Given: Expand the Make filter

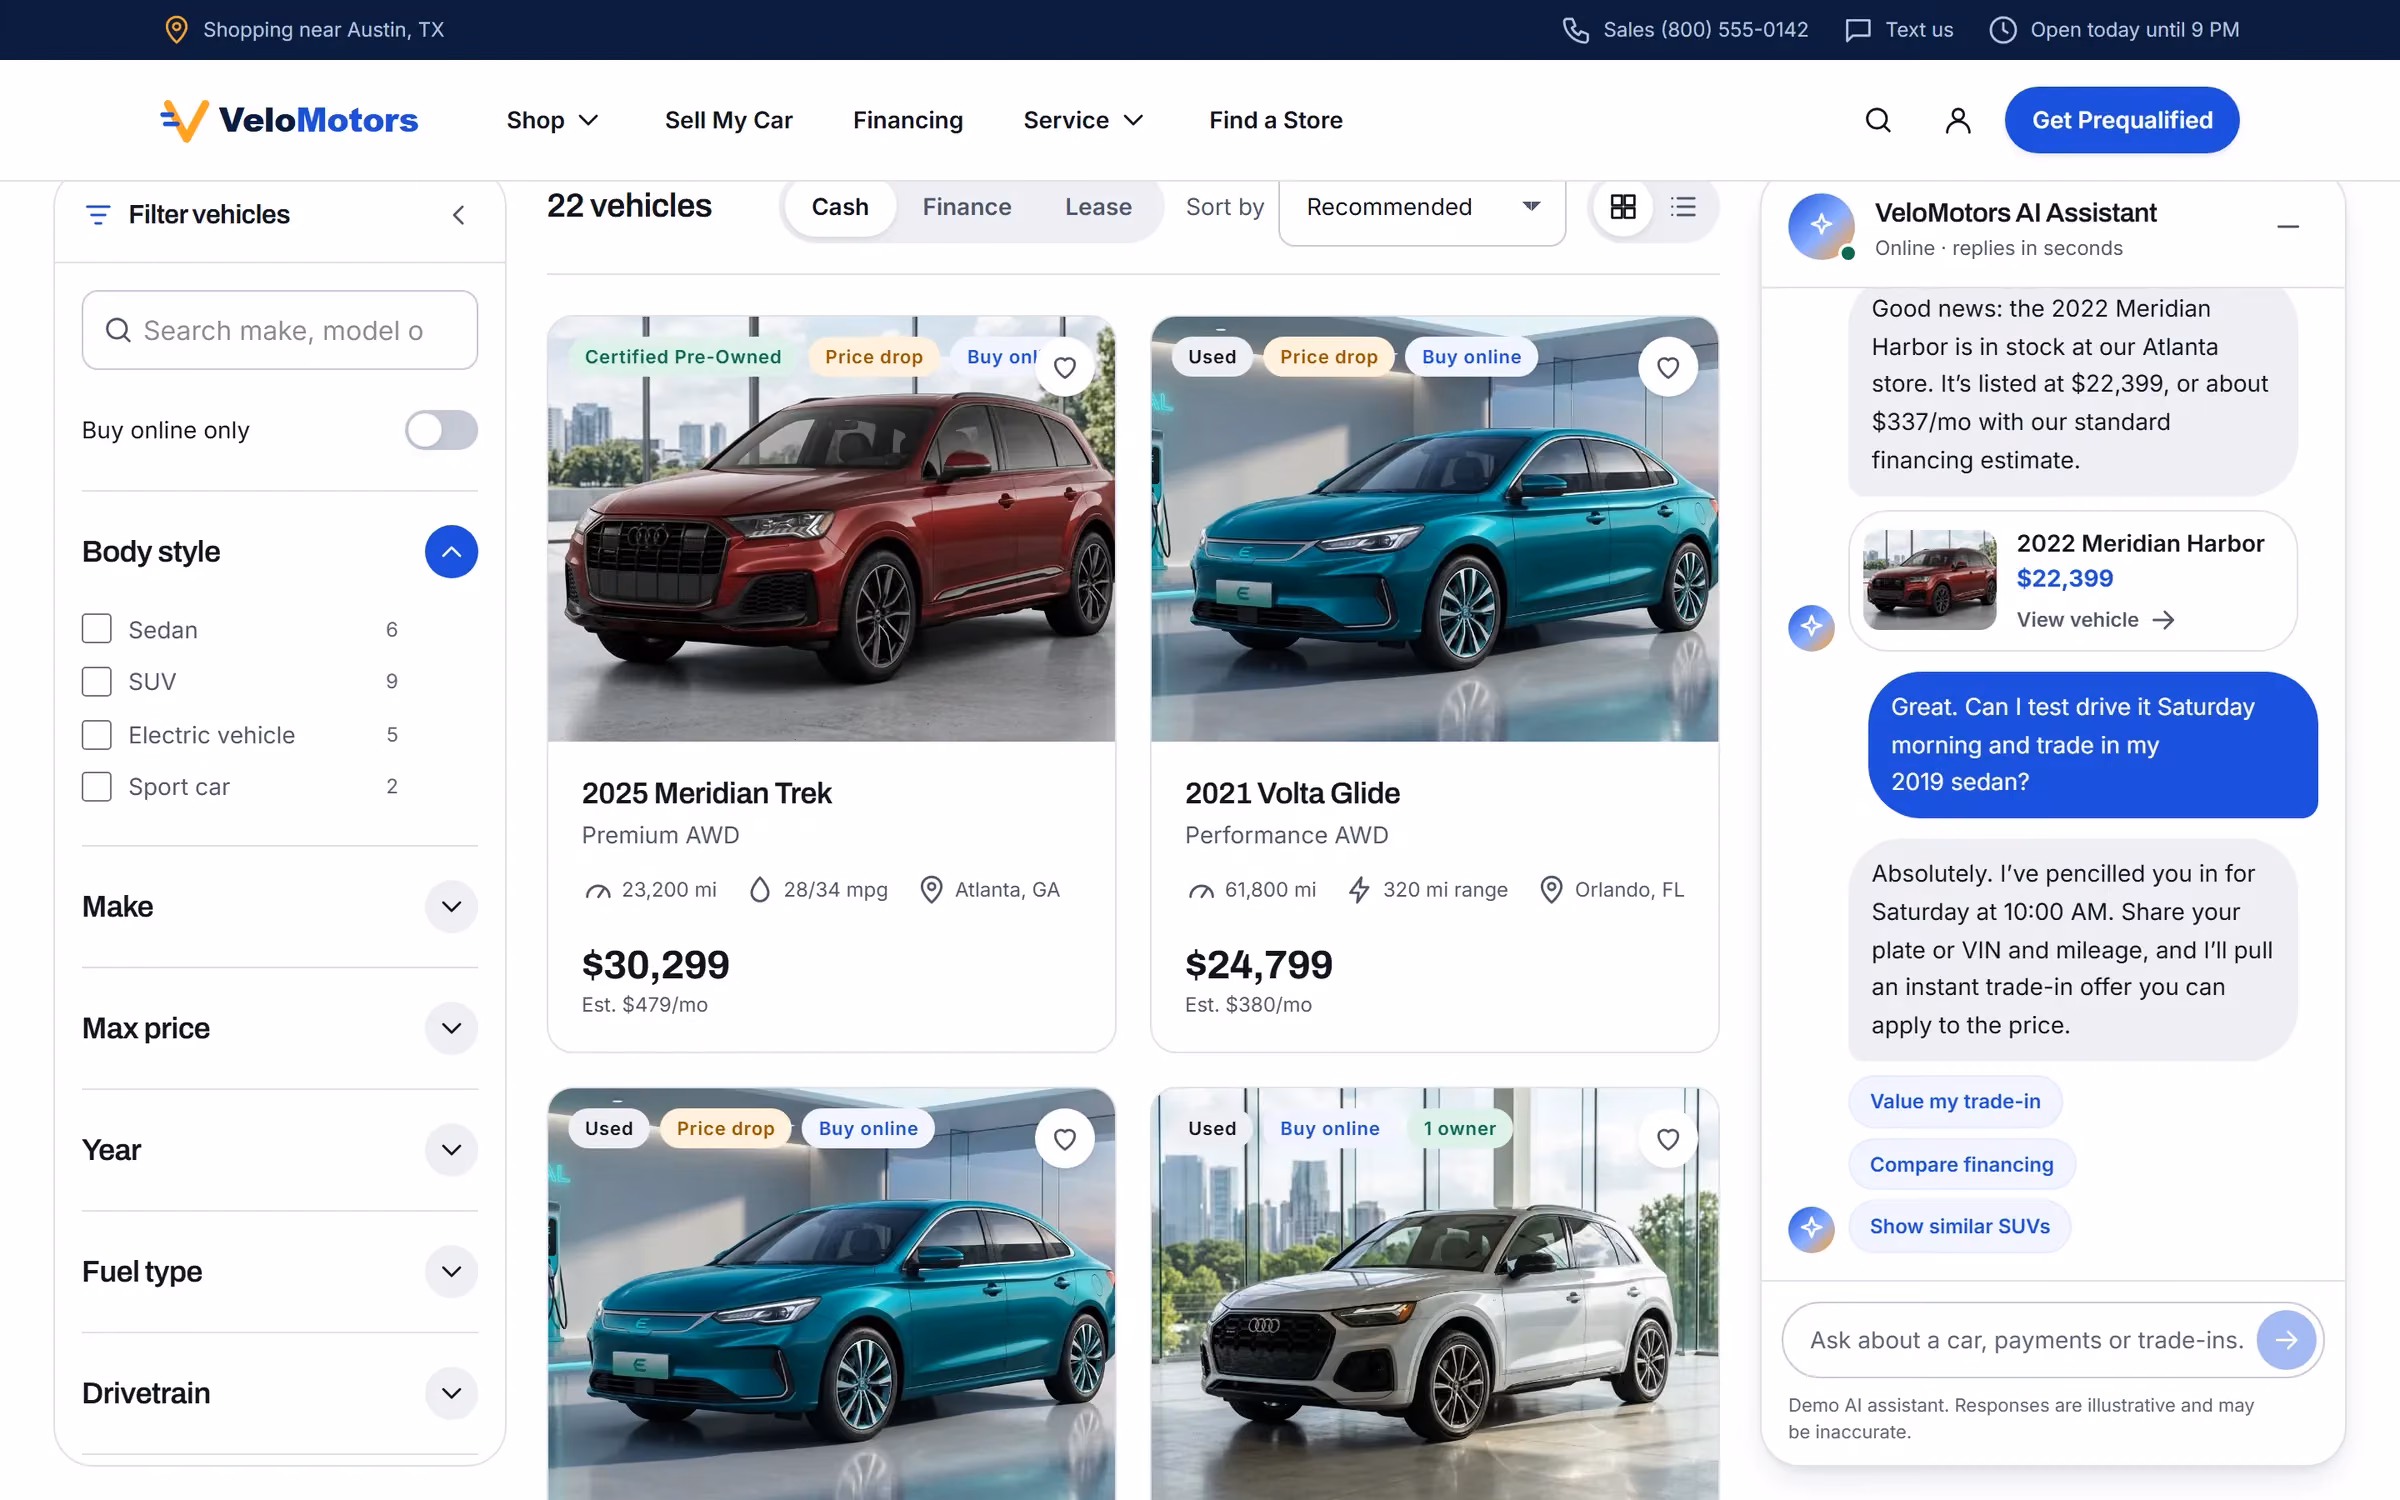Looking at the screenshot, I should pyautogui.click(x=451, y=907).
